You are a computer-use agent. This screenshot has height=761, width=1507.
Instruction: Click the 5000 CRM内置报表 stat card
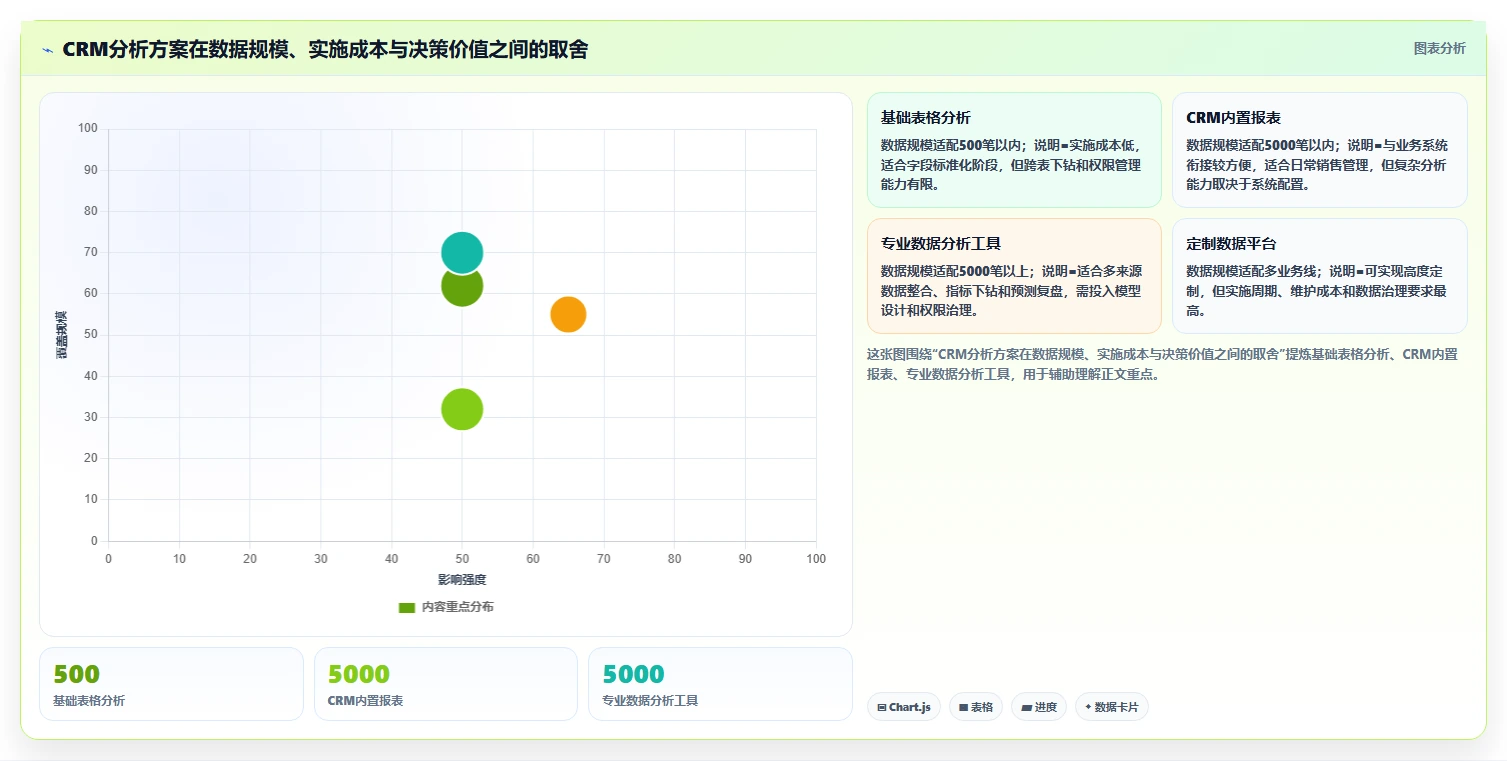click(x=446, y=684)
